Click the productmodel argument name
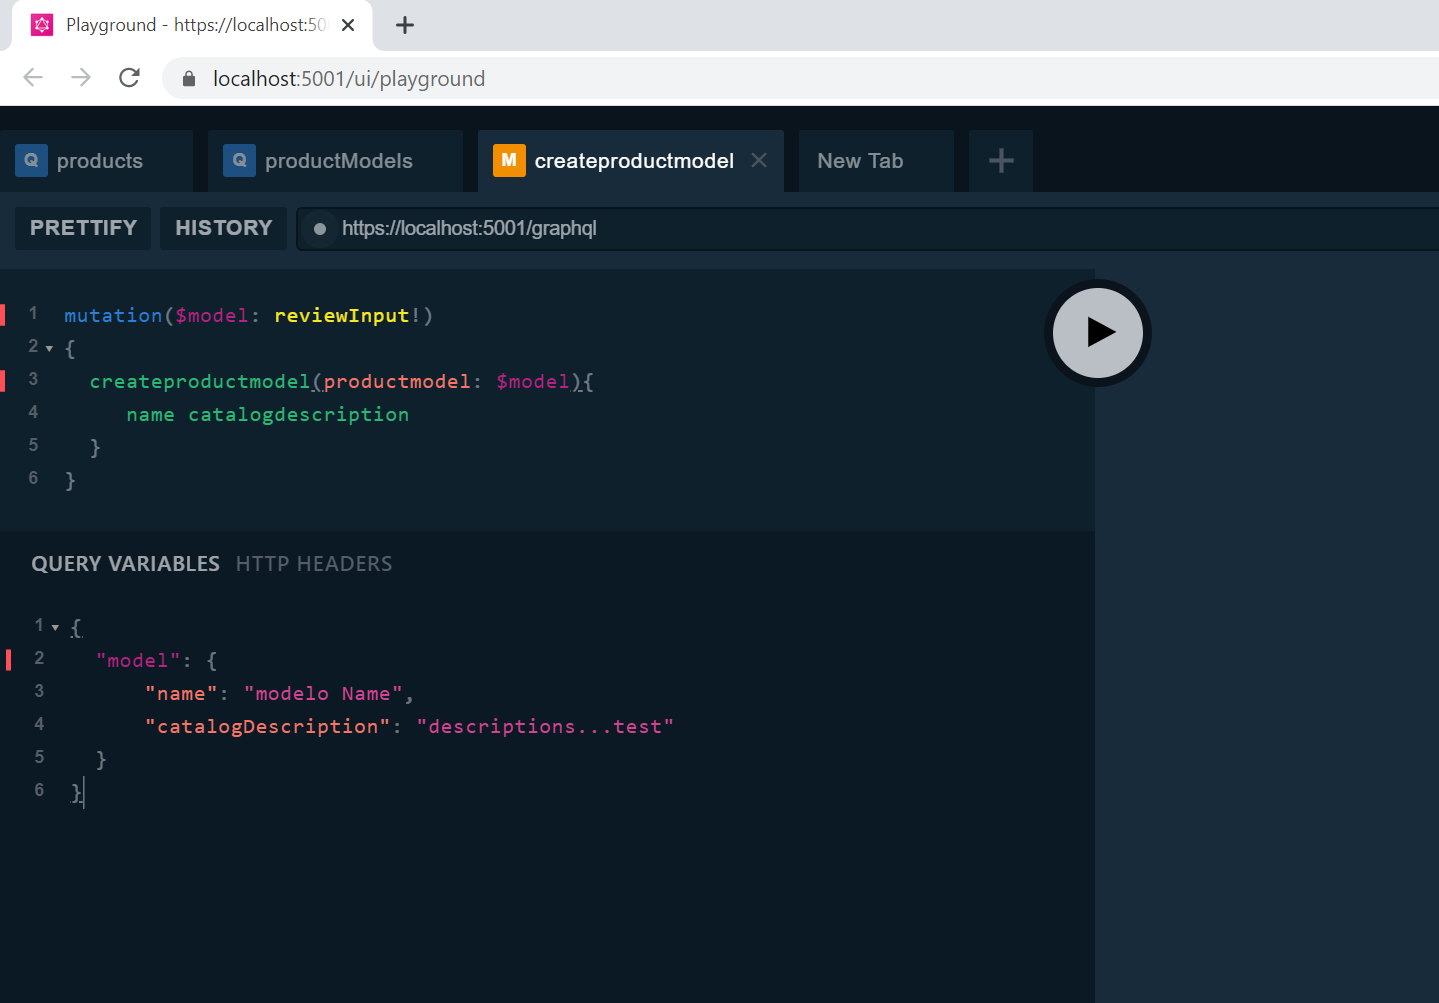This screenshot has width=1439, height=1003. [x=397, y=382]
